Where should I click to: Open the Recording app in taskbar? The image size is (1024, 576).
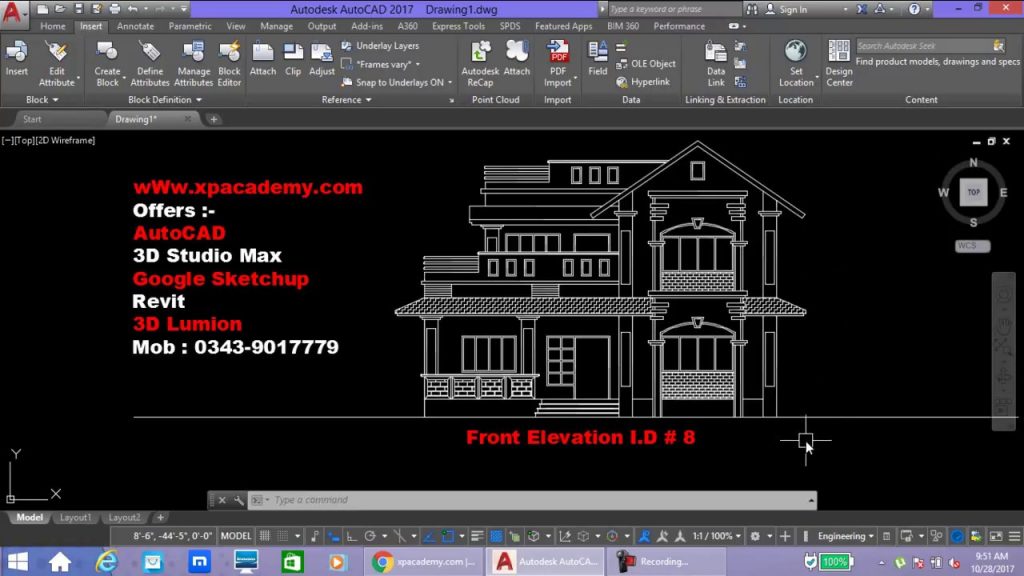click(x=666, y=562)
